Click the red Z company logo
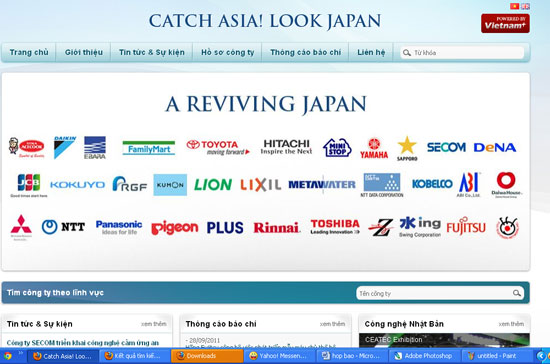 coord(381,227)
